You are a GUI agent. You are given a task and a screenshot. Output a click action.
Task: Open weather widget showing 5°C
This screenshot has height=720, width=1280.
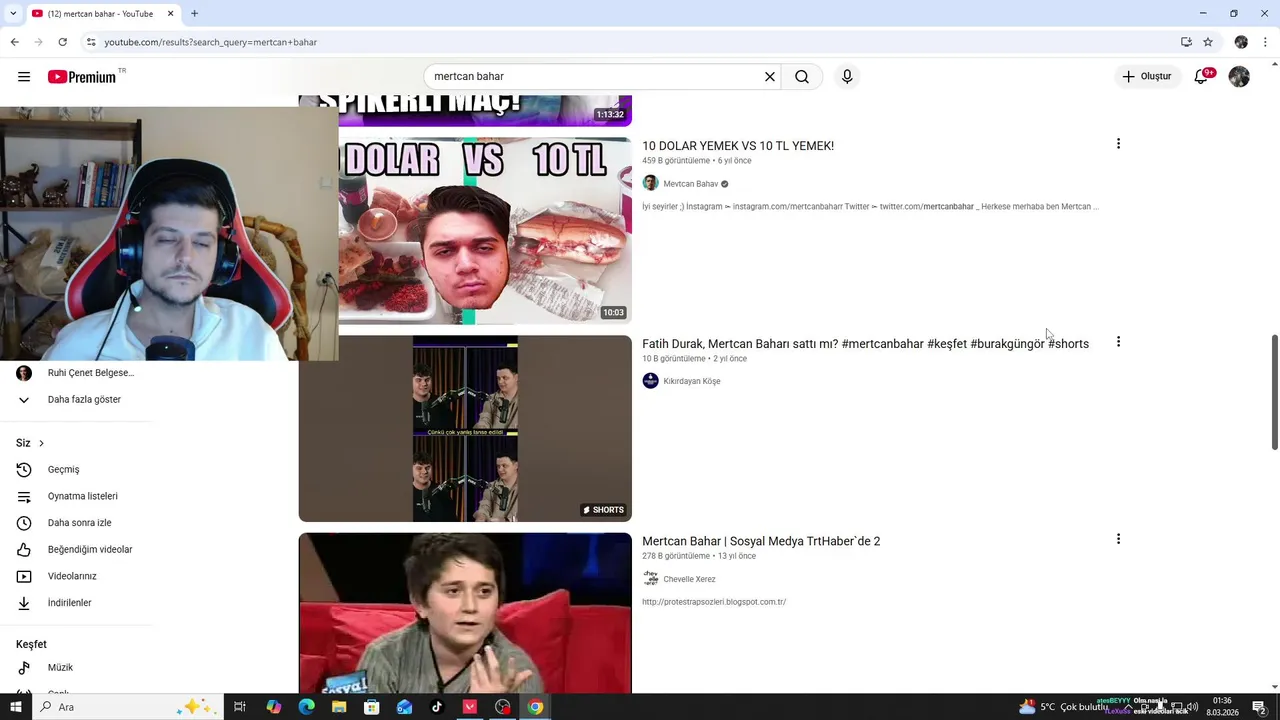1063,707
